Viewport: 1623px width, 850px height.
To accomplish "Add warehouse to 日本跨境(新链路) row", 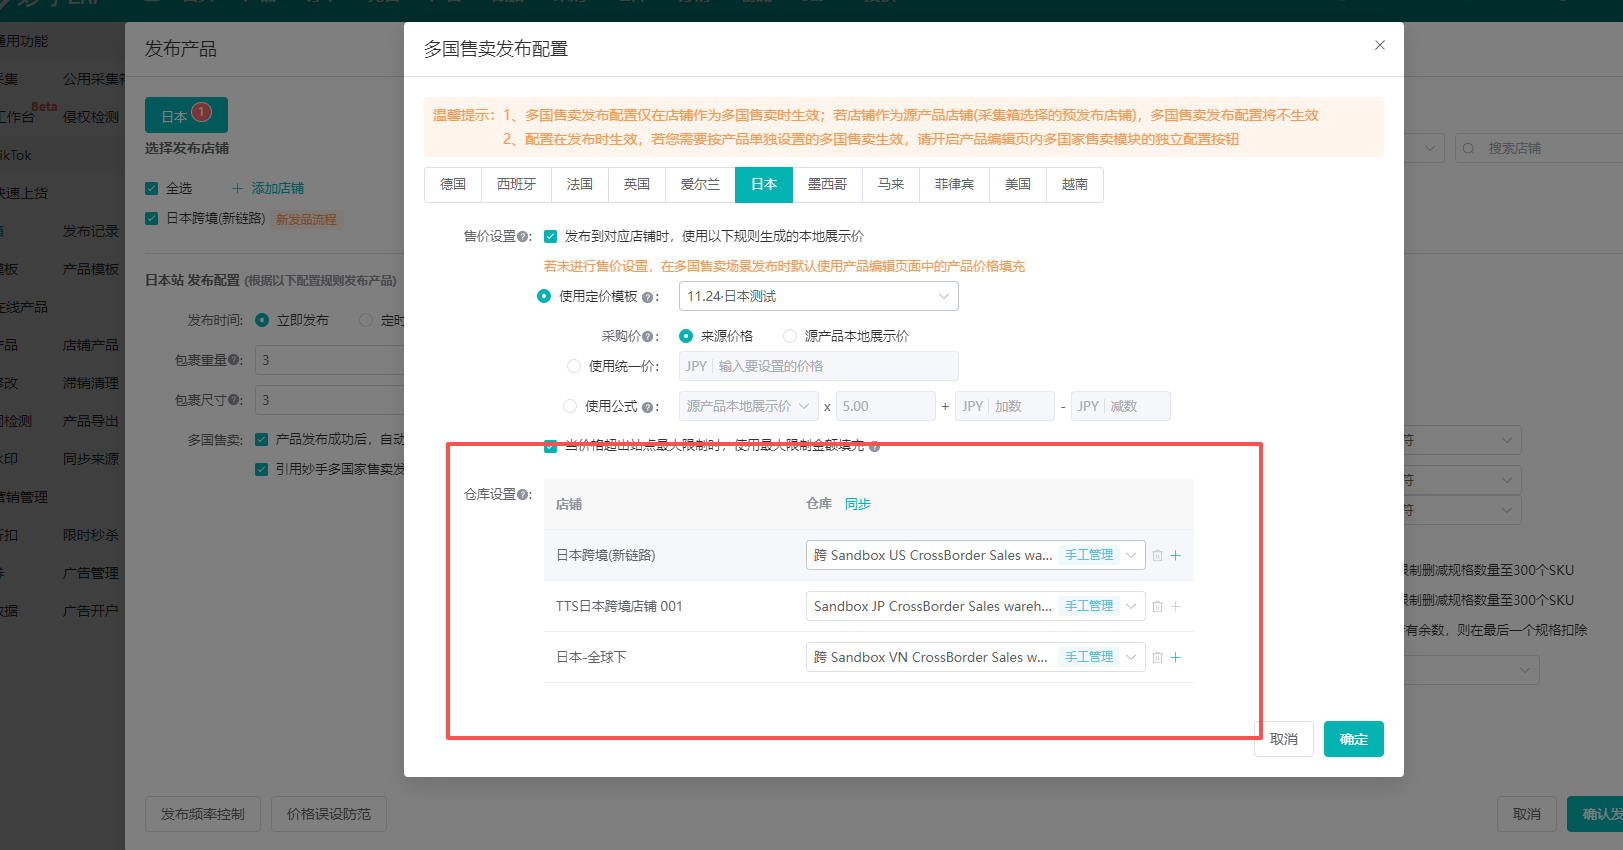I will tap(1176, 555).
